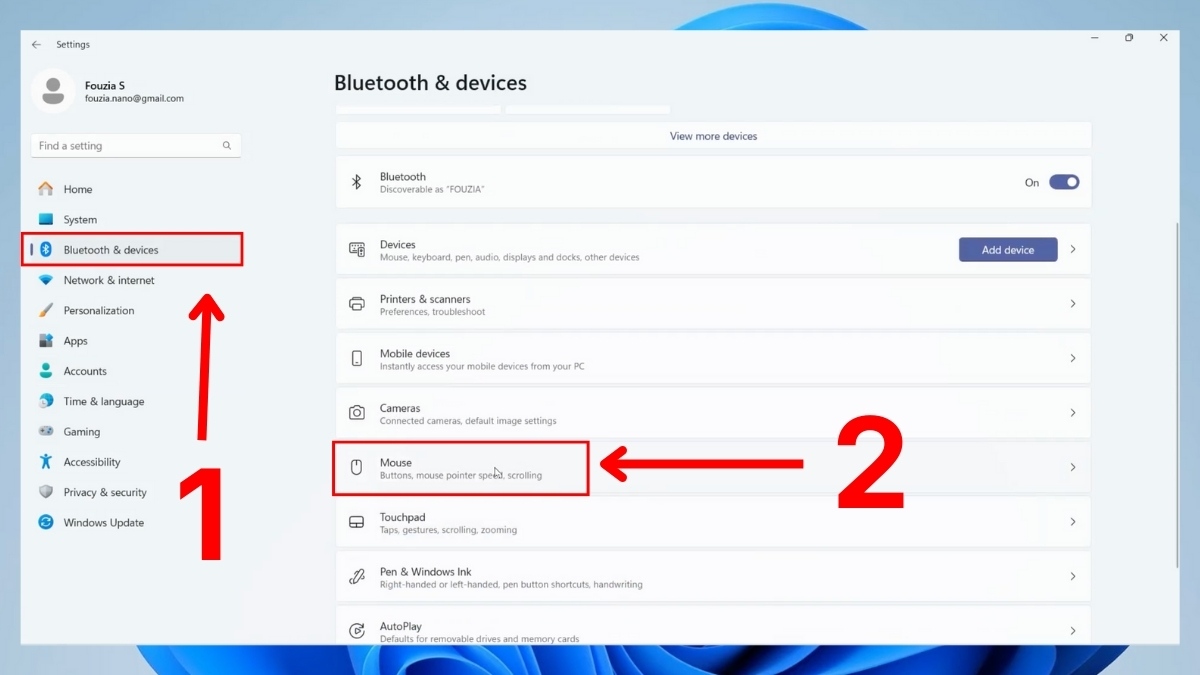Click View more devices
Viewport: 1200px width, 675px height.
coord(713,136)
